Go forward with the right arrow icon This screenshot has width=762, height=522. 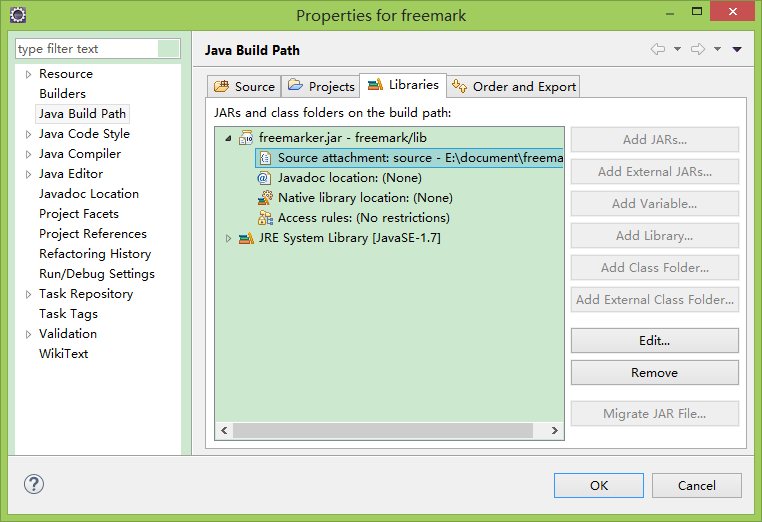698,49
